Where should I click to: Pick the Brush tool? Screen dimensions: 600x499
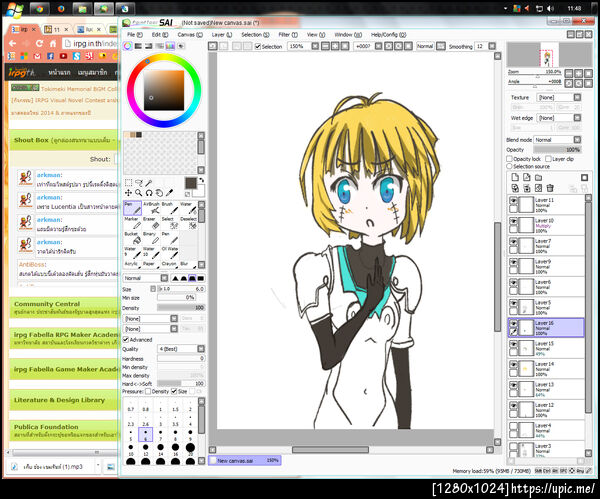pyautogui.click(x=170, y=208)
